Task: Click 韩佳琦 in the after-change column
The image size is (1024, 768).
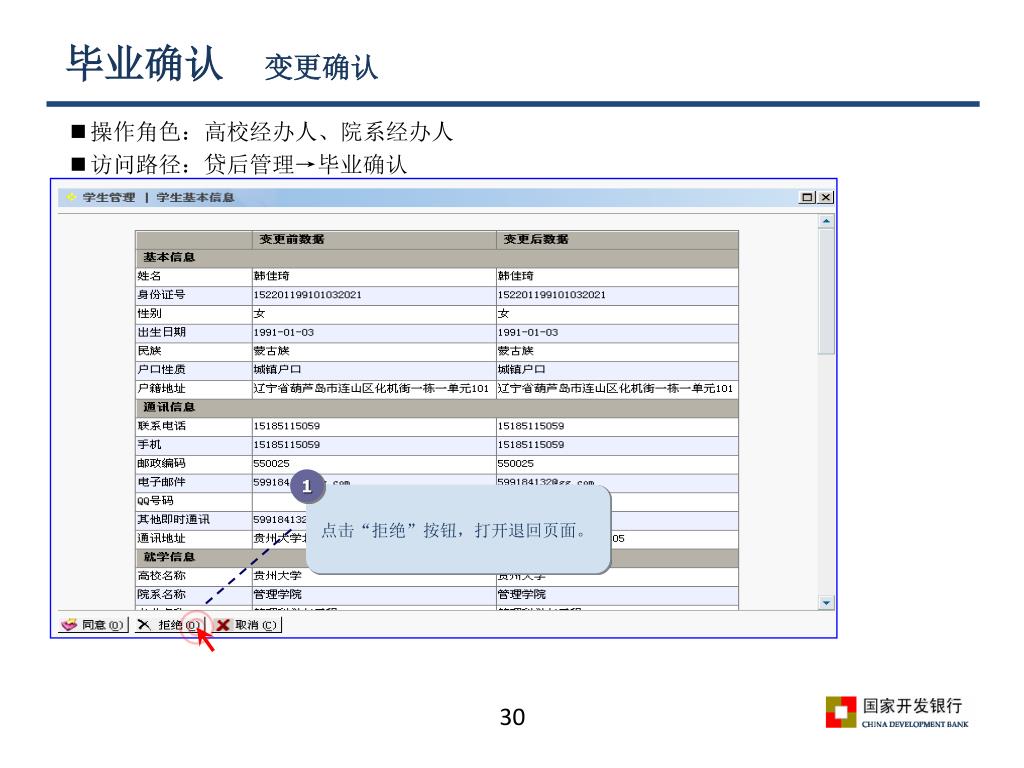Action: 515,276
